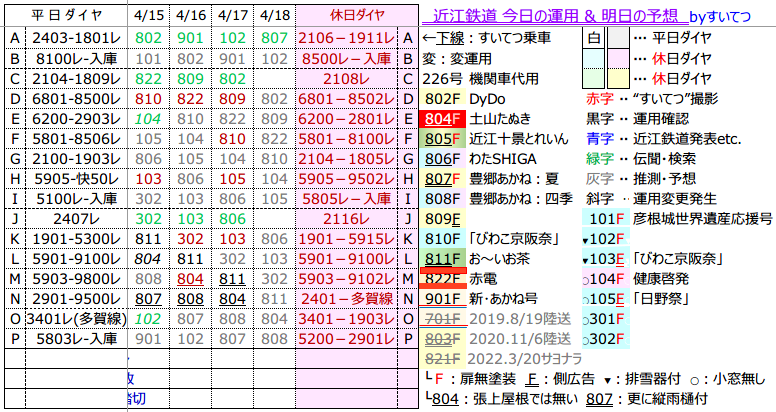
Task: Select the red 804F legend cell
Action: point(442,119)
